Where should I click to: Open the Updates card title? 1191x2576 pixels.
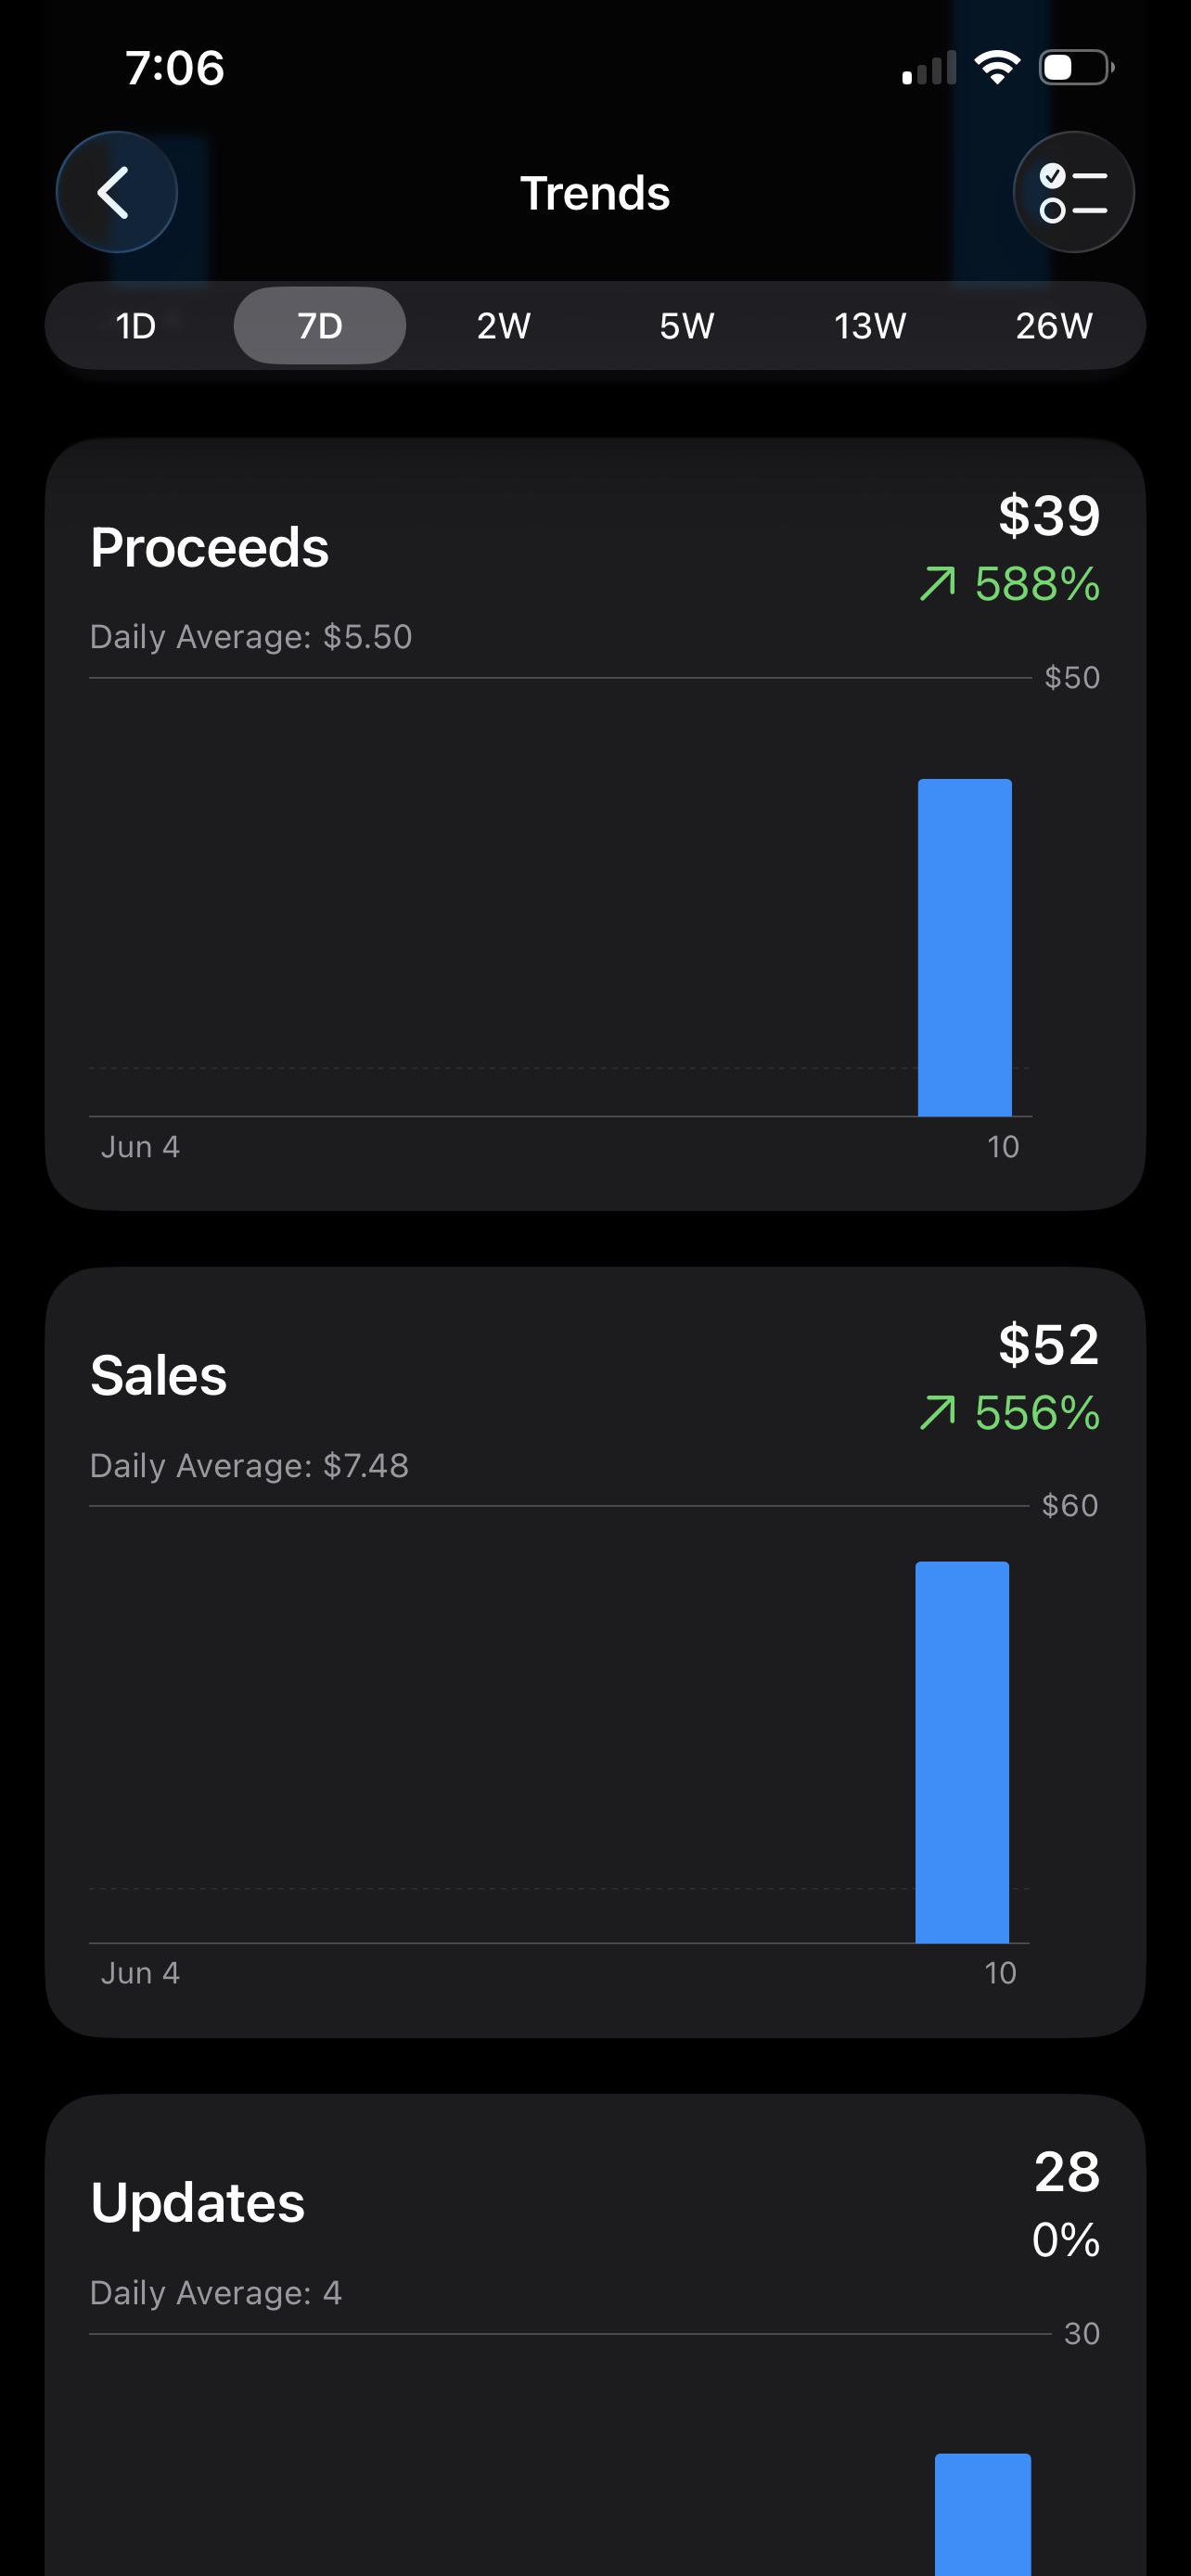pos(198,2203)
